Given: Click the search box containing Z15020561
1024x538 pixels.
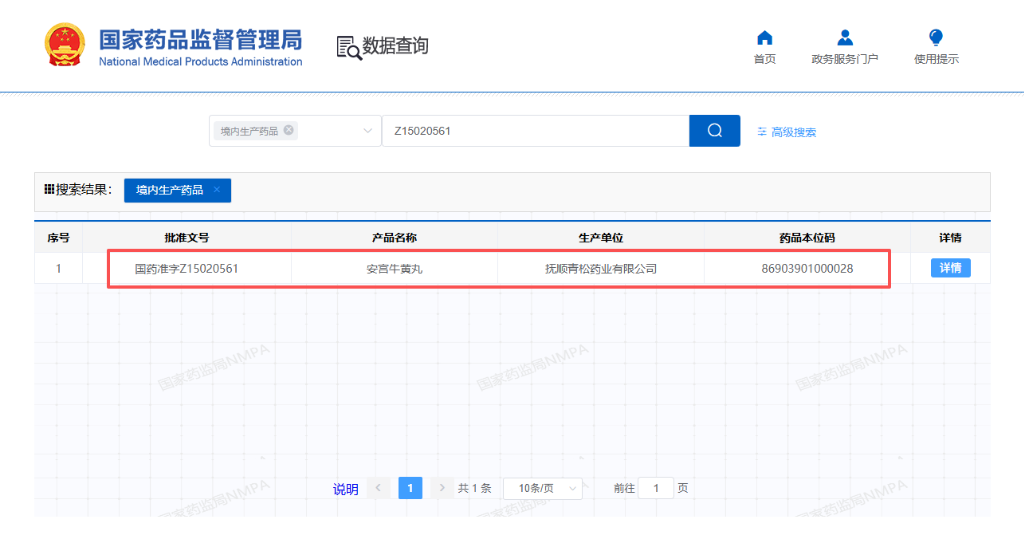Looking at the screenshot, I should (x=535, y=131).
